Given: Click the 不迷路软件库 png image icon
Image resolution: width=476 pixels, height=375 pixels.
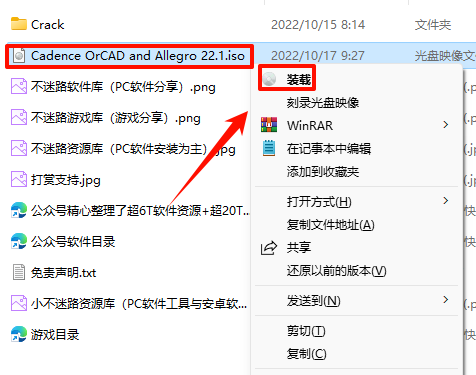Looking at the screenshot, I should tap(19, 86).
